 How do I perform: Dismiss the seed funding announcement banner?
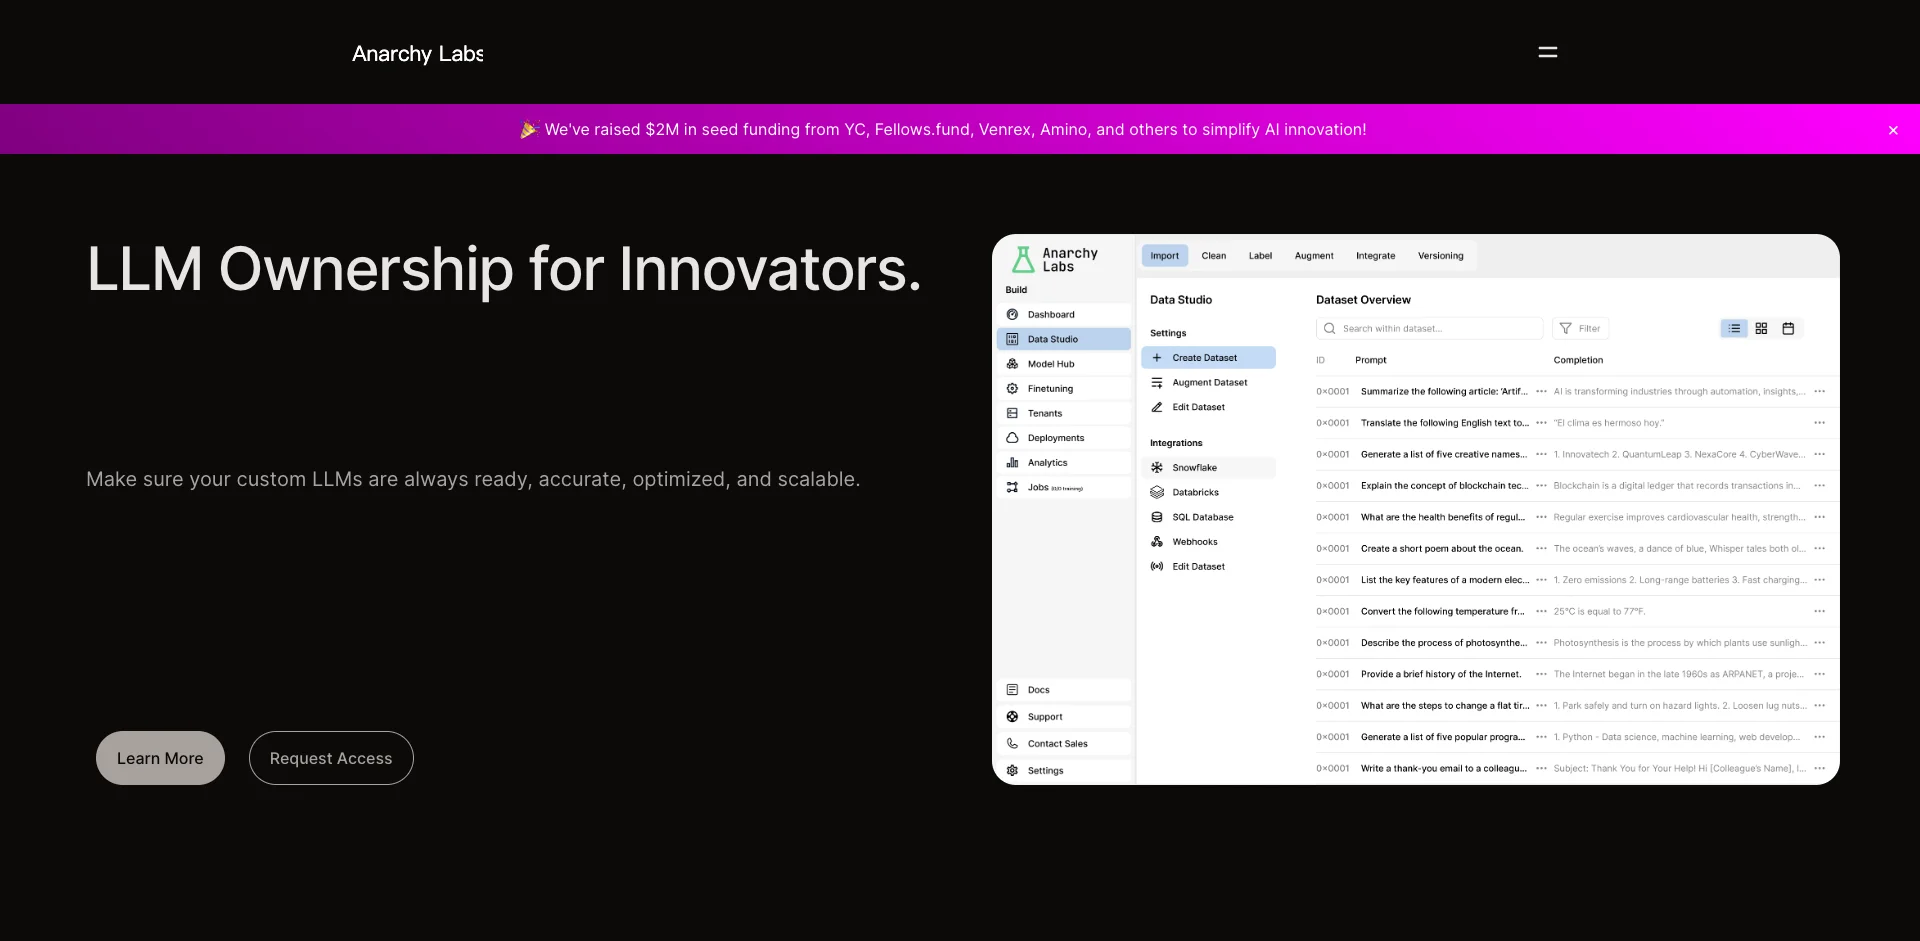[x=1893, y=130]
